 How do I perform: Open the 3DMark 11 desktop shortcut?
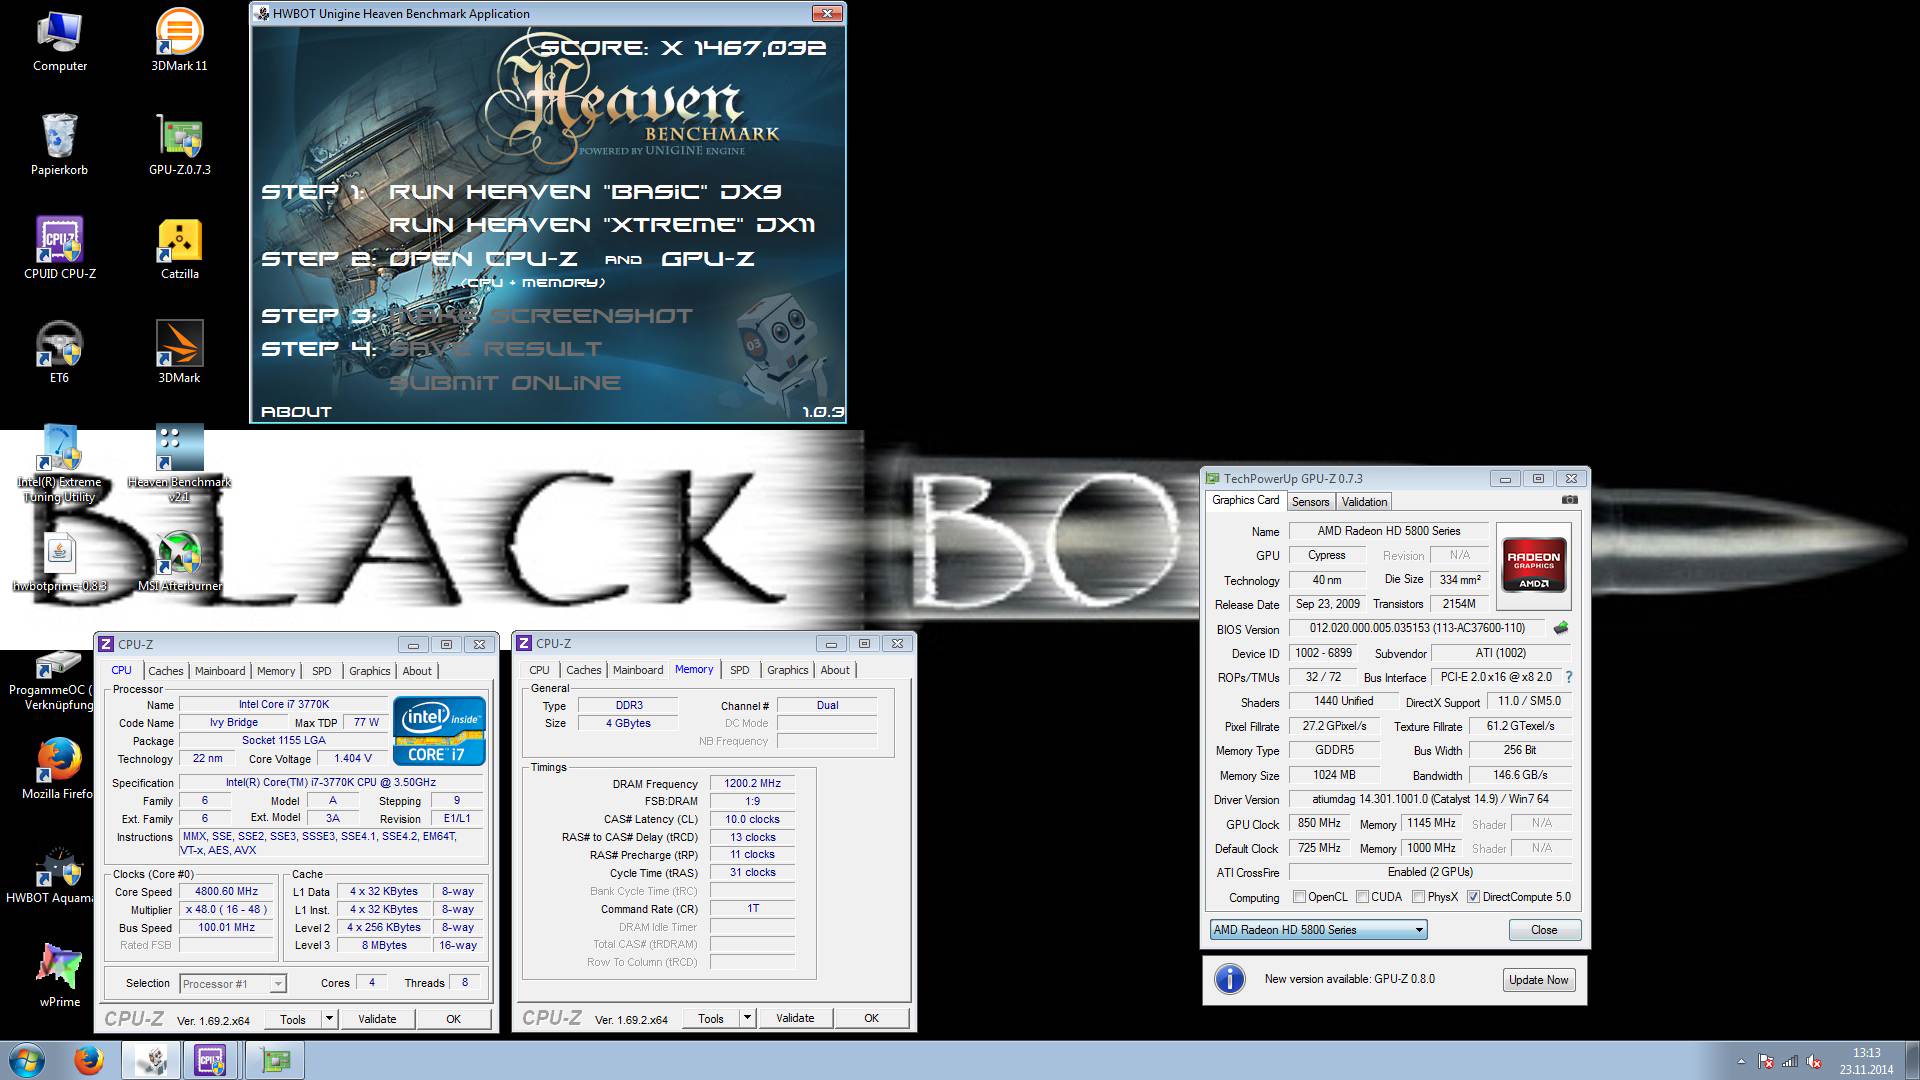179,40
